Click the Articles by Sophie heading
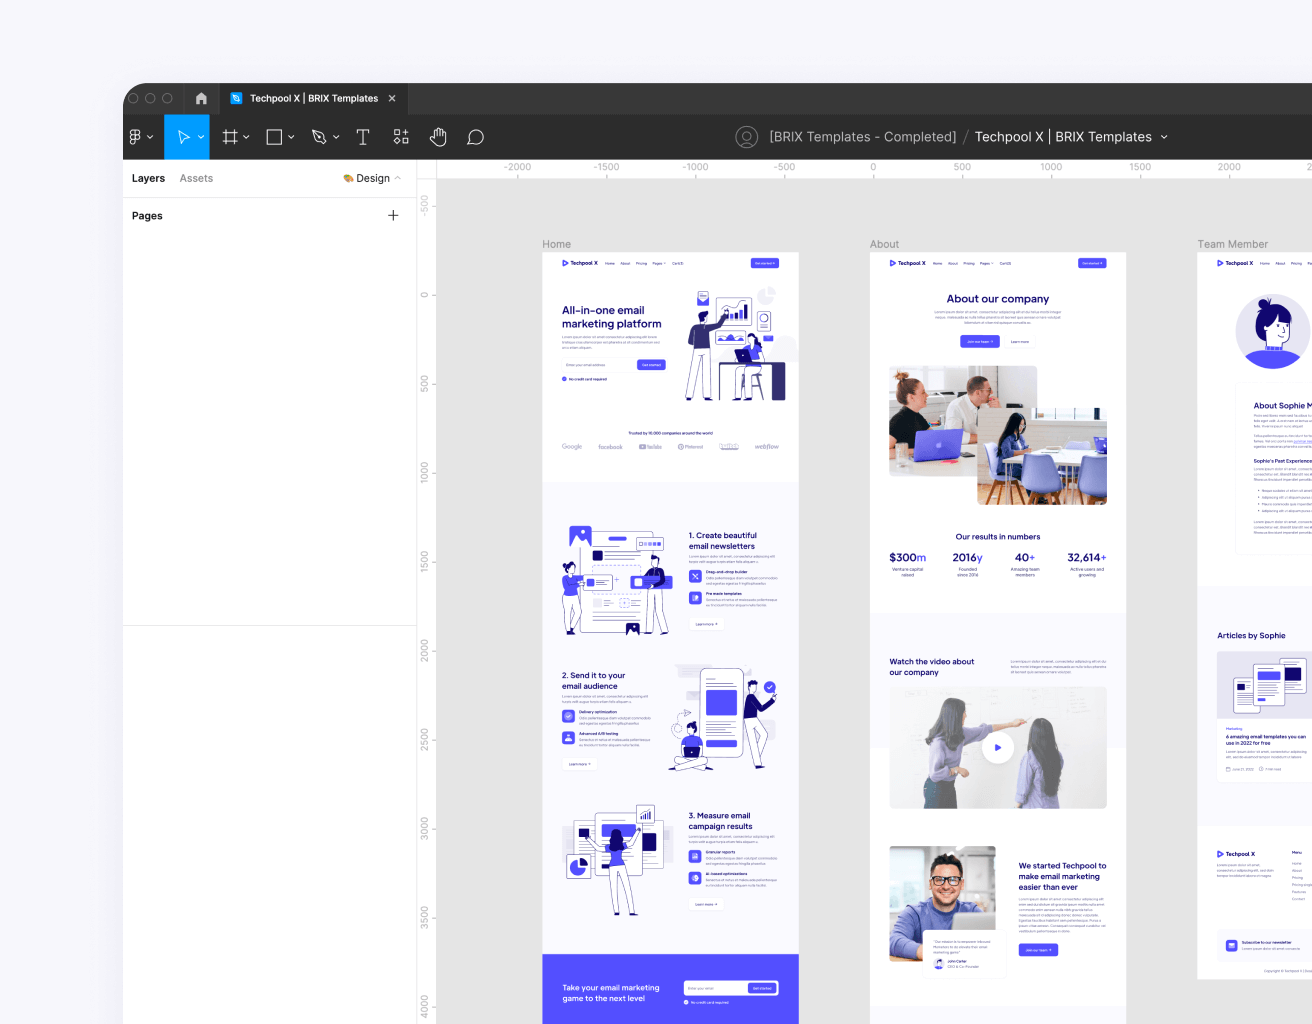 [1251, 636]
